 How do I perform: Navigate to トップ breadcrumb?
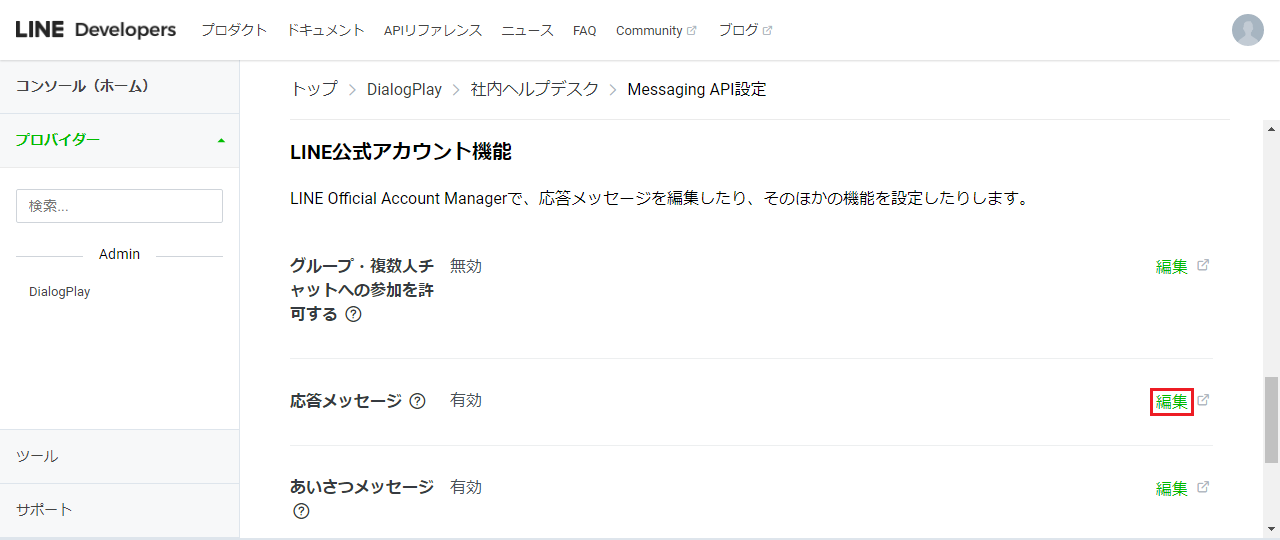[x=314, y=89]
